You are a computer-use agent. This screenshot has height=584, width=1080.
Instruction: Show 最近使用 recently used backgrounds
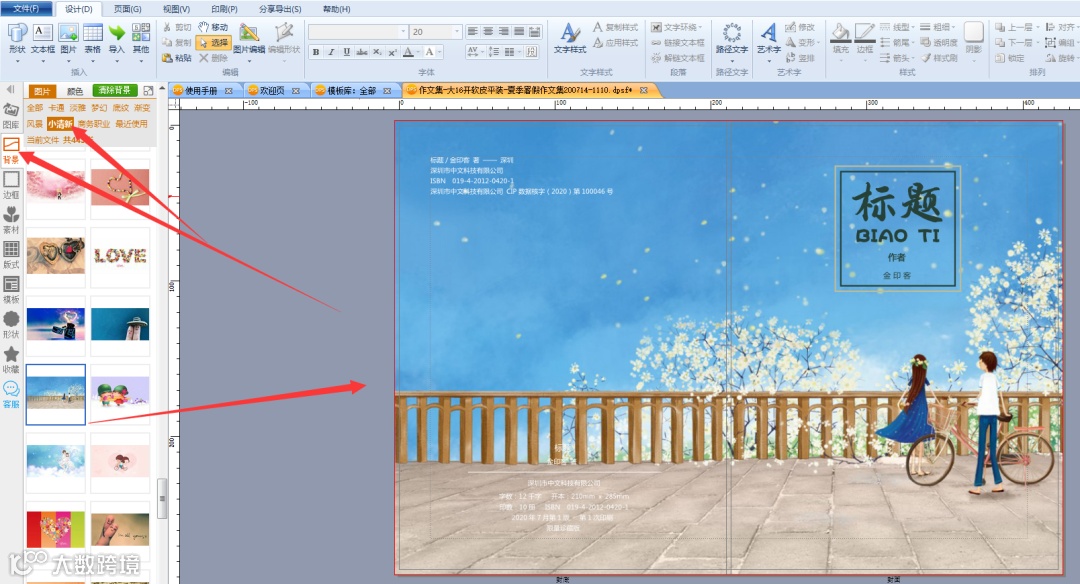pyautogui.click(x=132, y=124)
